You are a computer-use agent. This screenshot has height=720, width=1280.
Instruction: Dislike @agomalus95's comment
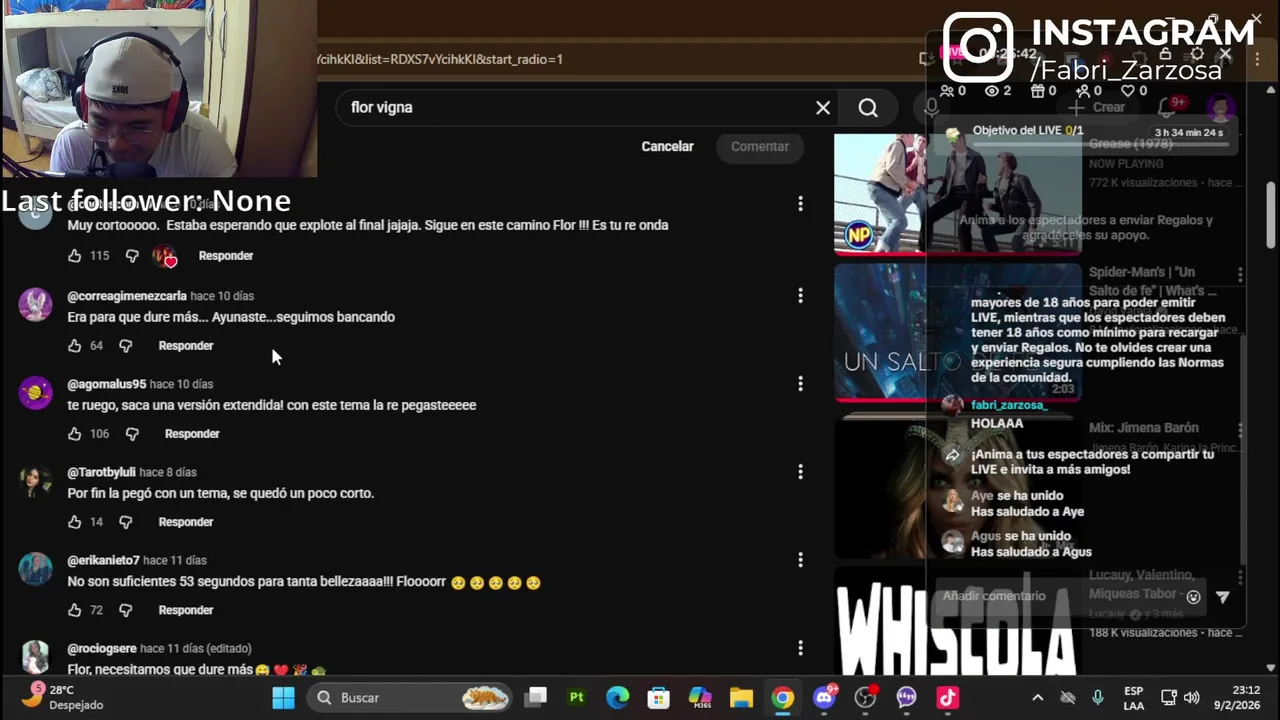point(132,434)
